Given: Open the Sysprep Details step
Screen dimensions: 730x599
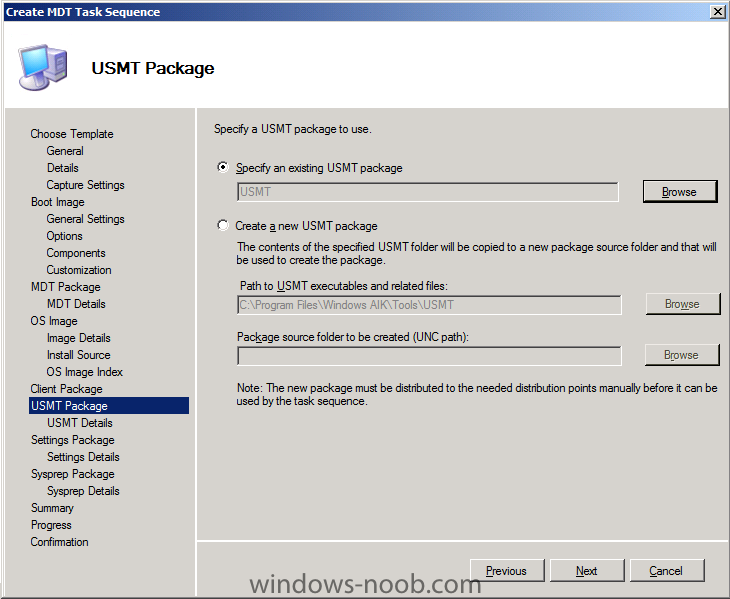Looking at the screenshot, I should coord(83,491).
